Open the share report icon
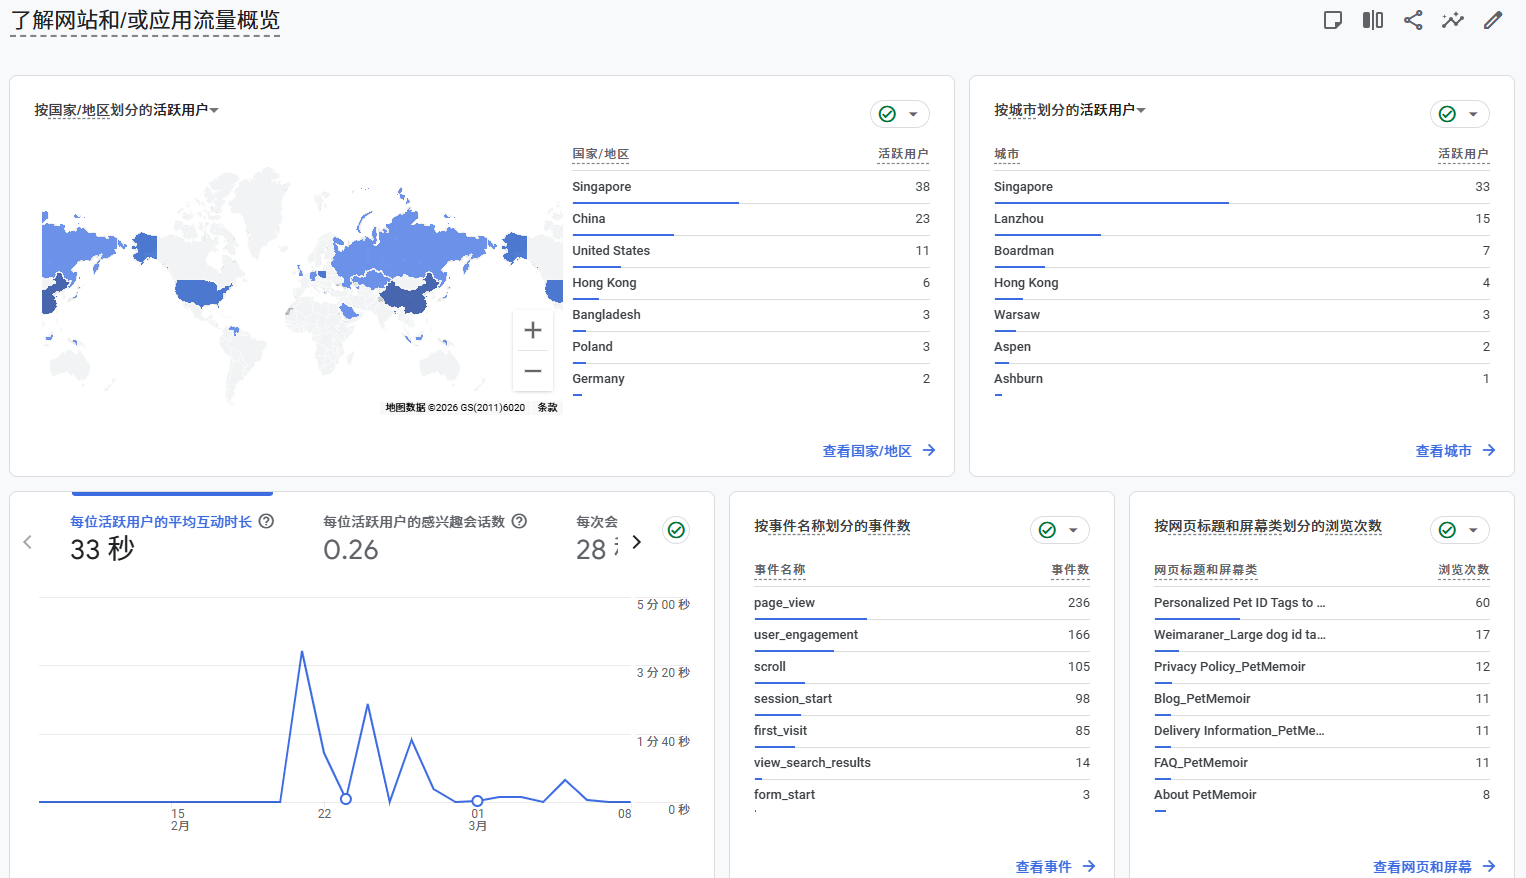1526x878 pixels. tap(1413, 20)
